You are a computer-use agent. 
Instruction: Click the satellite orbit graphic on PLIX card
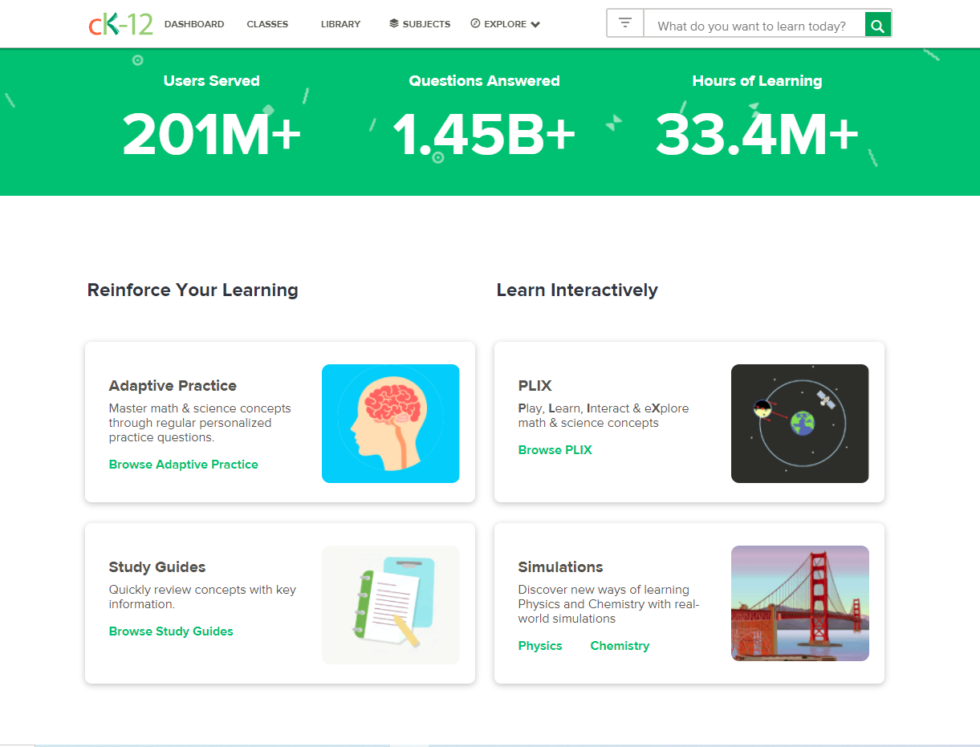[x=800, y=423]
